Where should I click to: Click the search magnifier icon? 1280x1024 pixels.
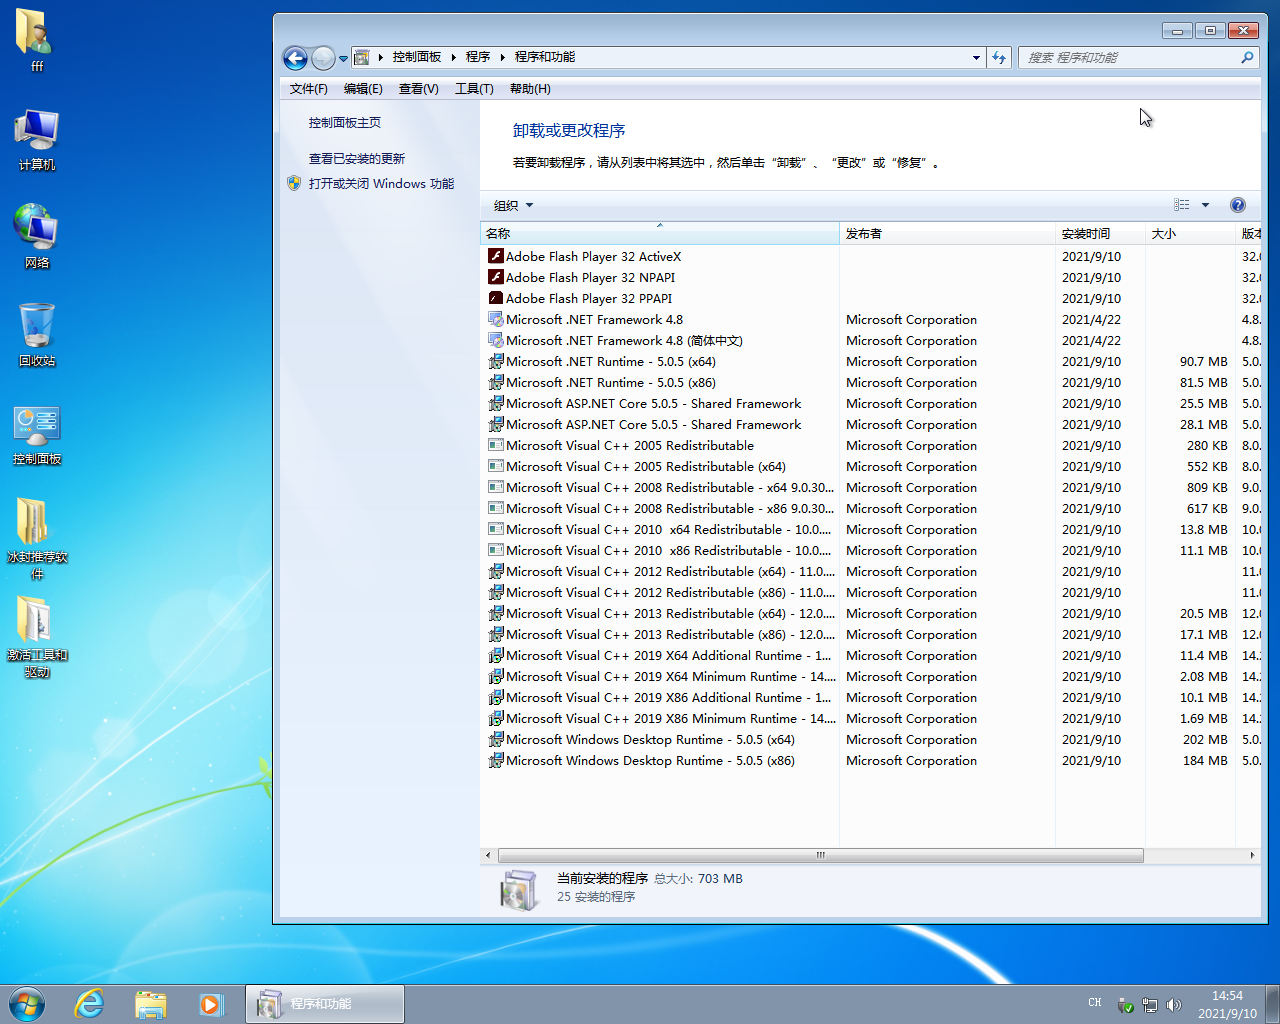[1247, 58]
